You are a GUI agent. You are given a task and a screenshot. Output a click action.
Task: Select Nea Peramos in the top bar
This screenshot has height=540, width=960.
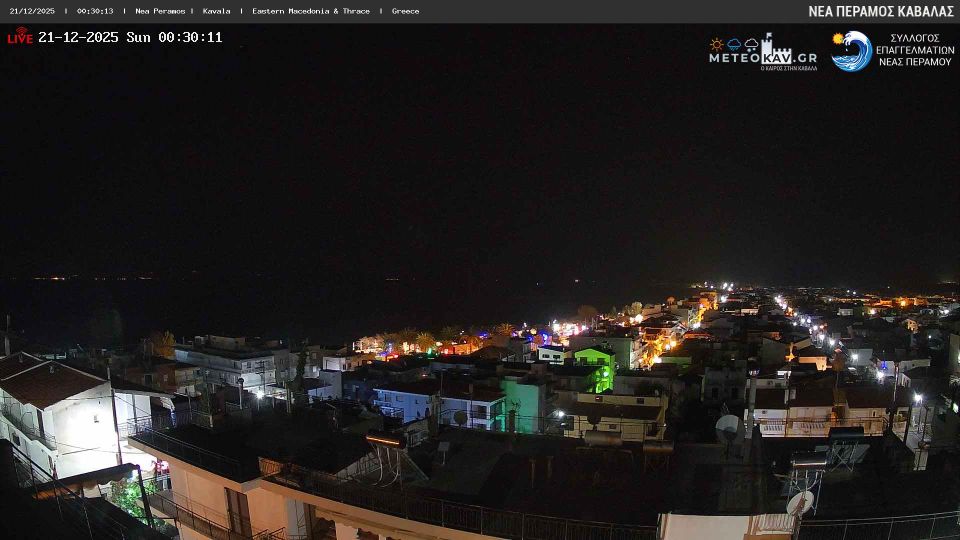(160, 11)
